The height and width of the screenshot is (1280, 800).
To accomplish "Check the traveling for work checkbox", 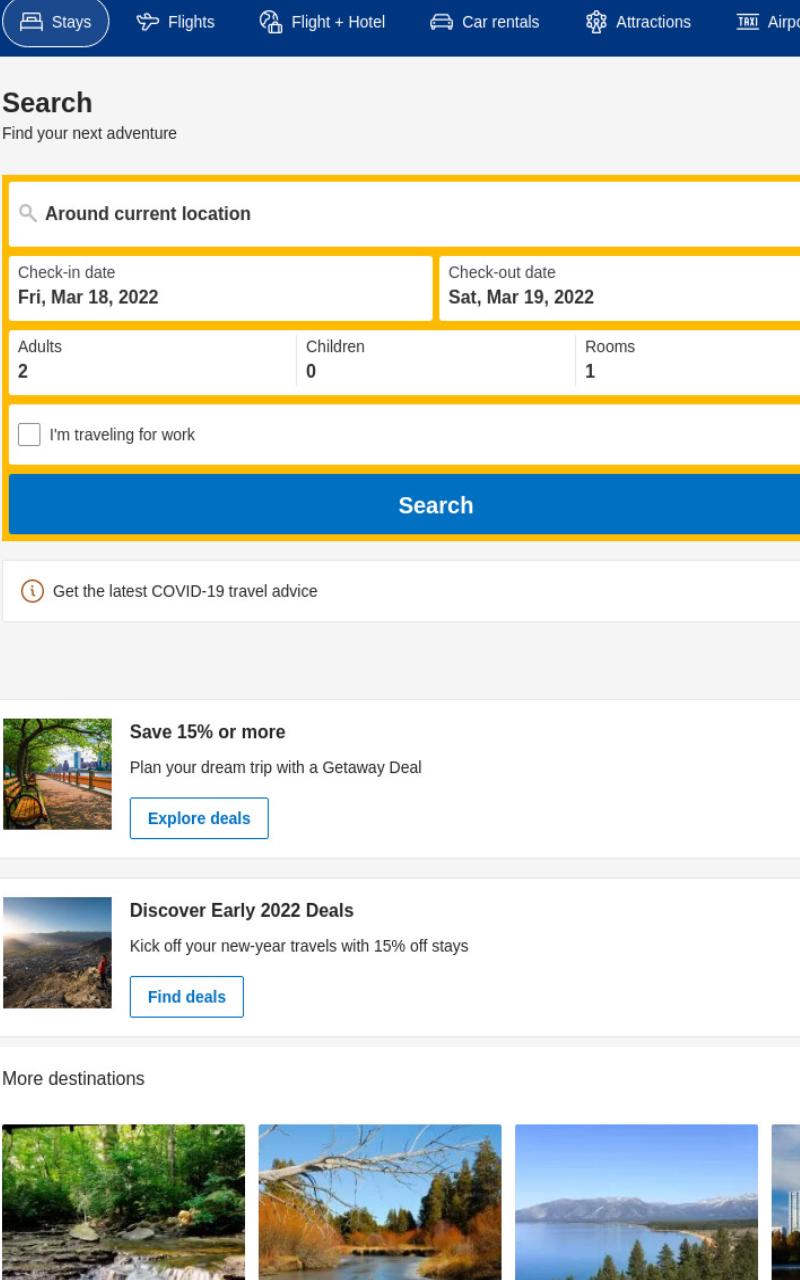I will pos(30,435).
